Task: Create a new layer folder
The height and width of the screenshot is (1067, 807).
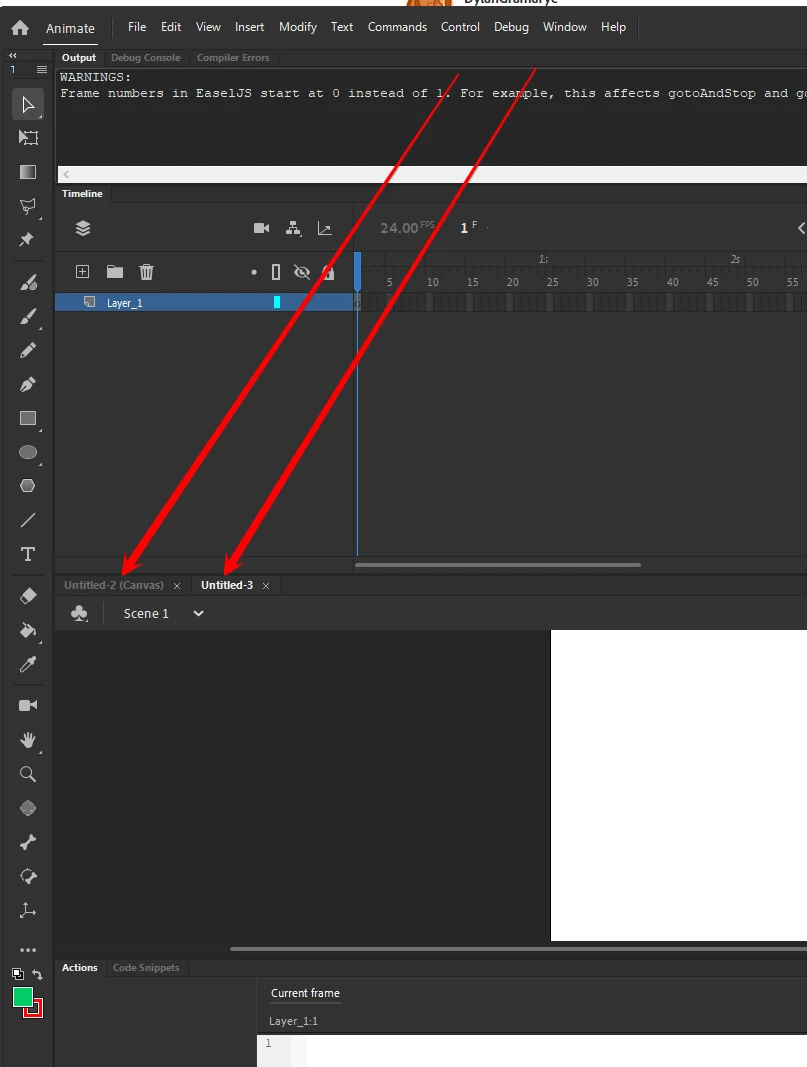Action: 115,272
